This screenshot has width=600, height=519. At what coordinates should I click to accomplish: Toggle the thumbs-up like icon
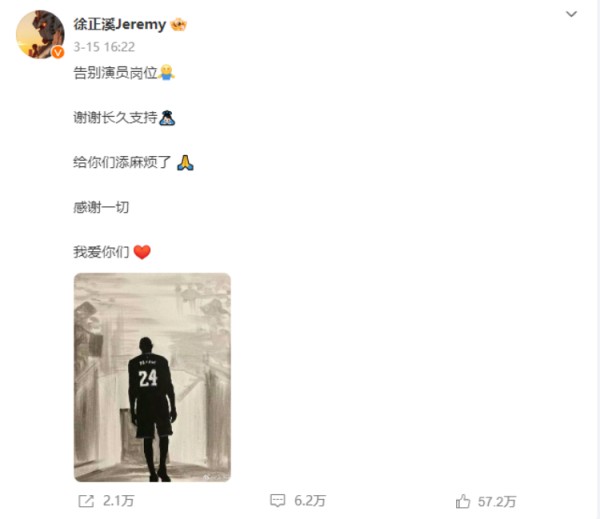(x=463, y=501)
